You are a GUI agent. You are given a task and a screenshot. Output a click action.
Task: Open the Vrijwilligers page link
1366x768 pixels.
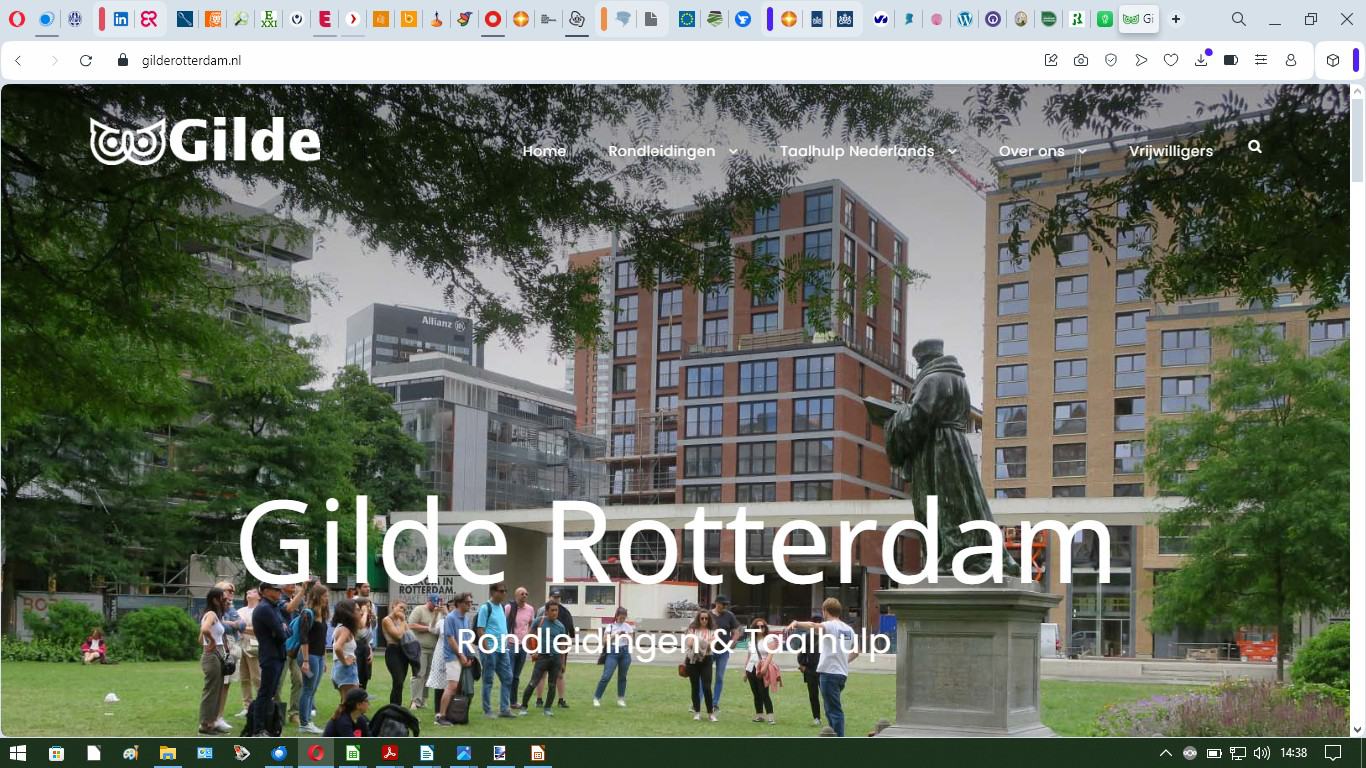coord(1171,151)
